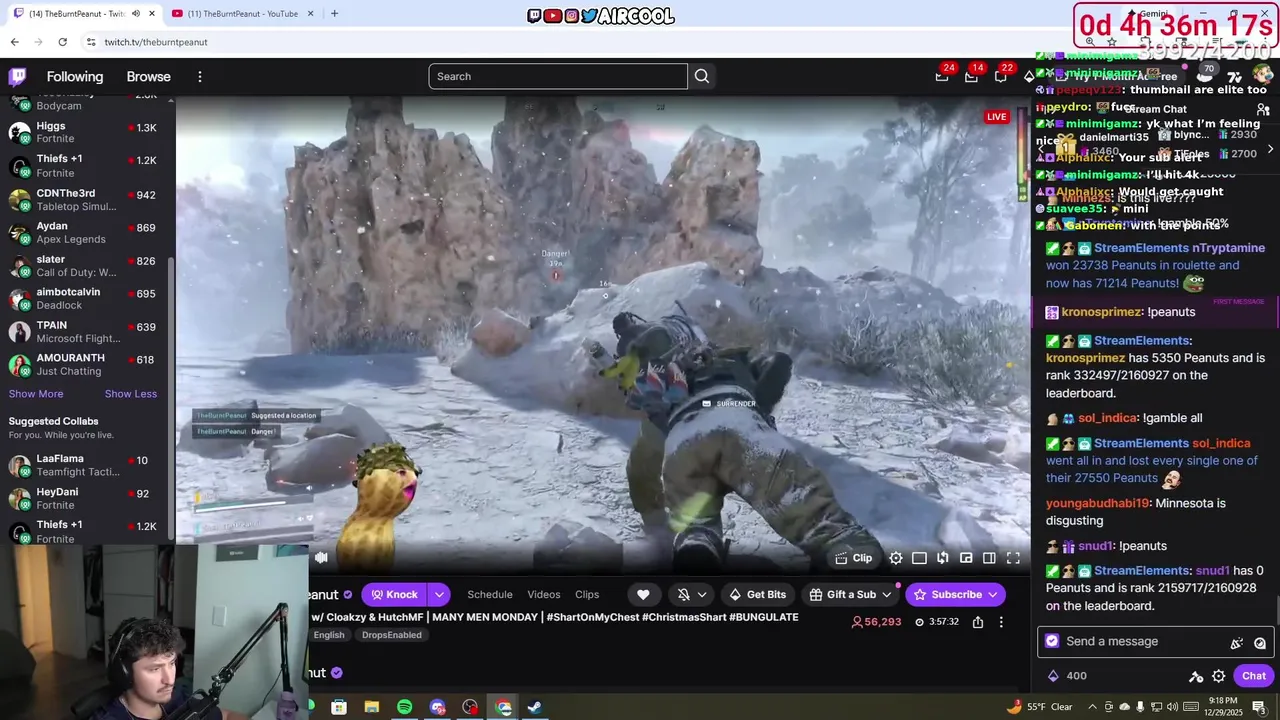The image size is (1280, 720).
Task: Toggle follow with the heart button
Action: click(x=643, y=594)
